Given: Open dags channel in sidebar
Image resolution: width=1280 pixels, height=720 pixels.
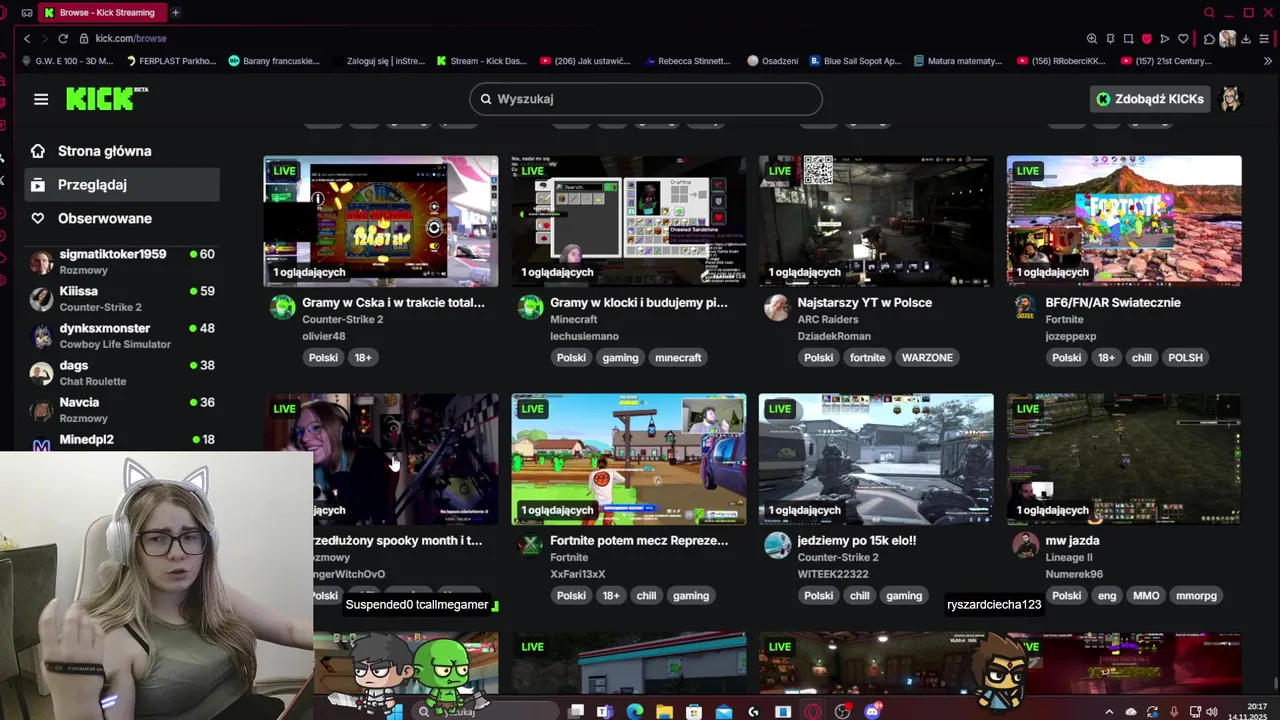Looking at the screenshot, I should point(122,372).
